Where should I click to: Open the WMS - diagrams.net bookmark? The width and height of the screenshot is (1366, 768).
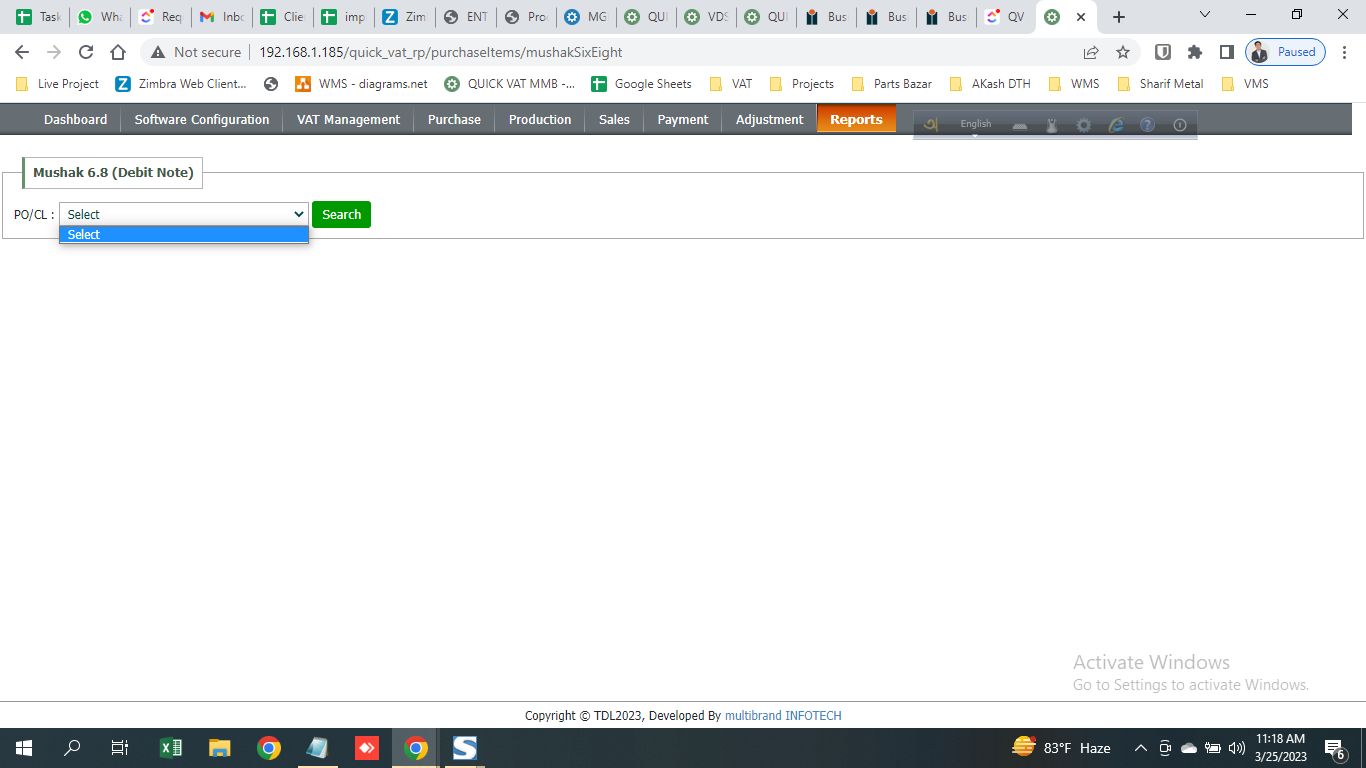(x=361, y=84)
